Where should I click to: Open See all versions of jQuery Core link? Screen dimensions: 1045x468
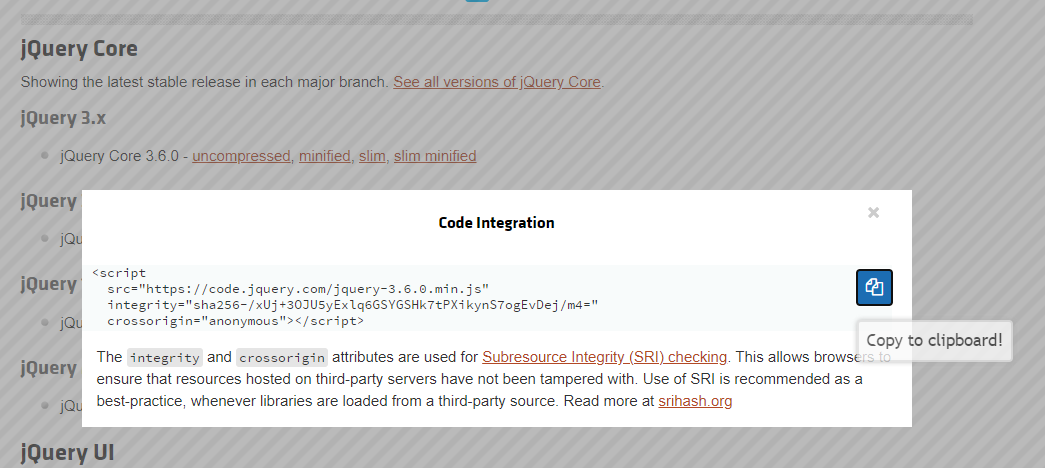[497, 82]
